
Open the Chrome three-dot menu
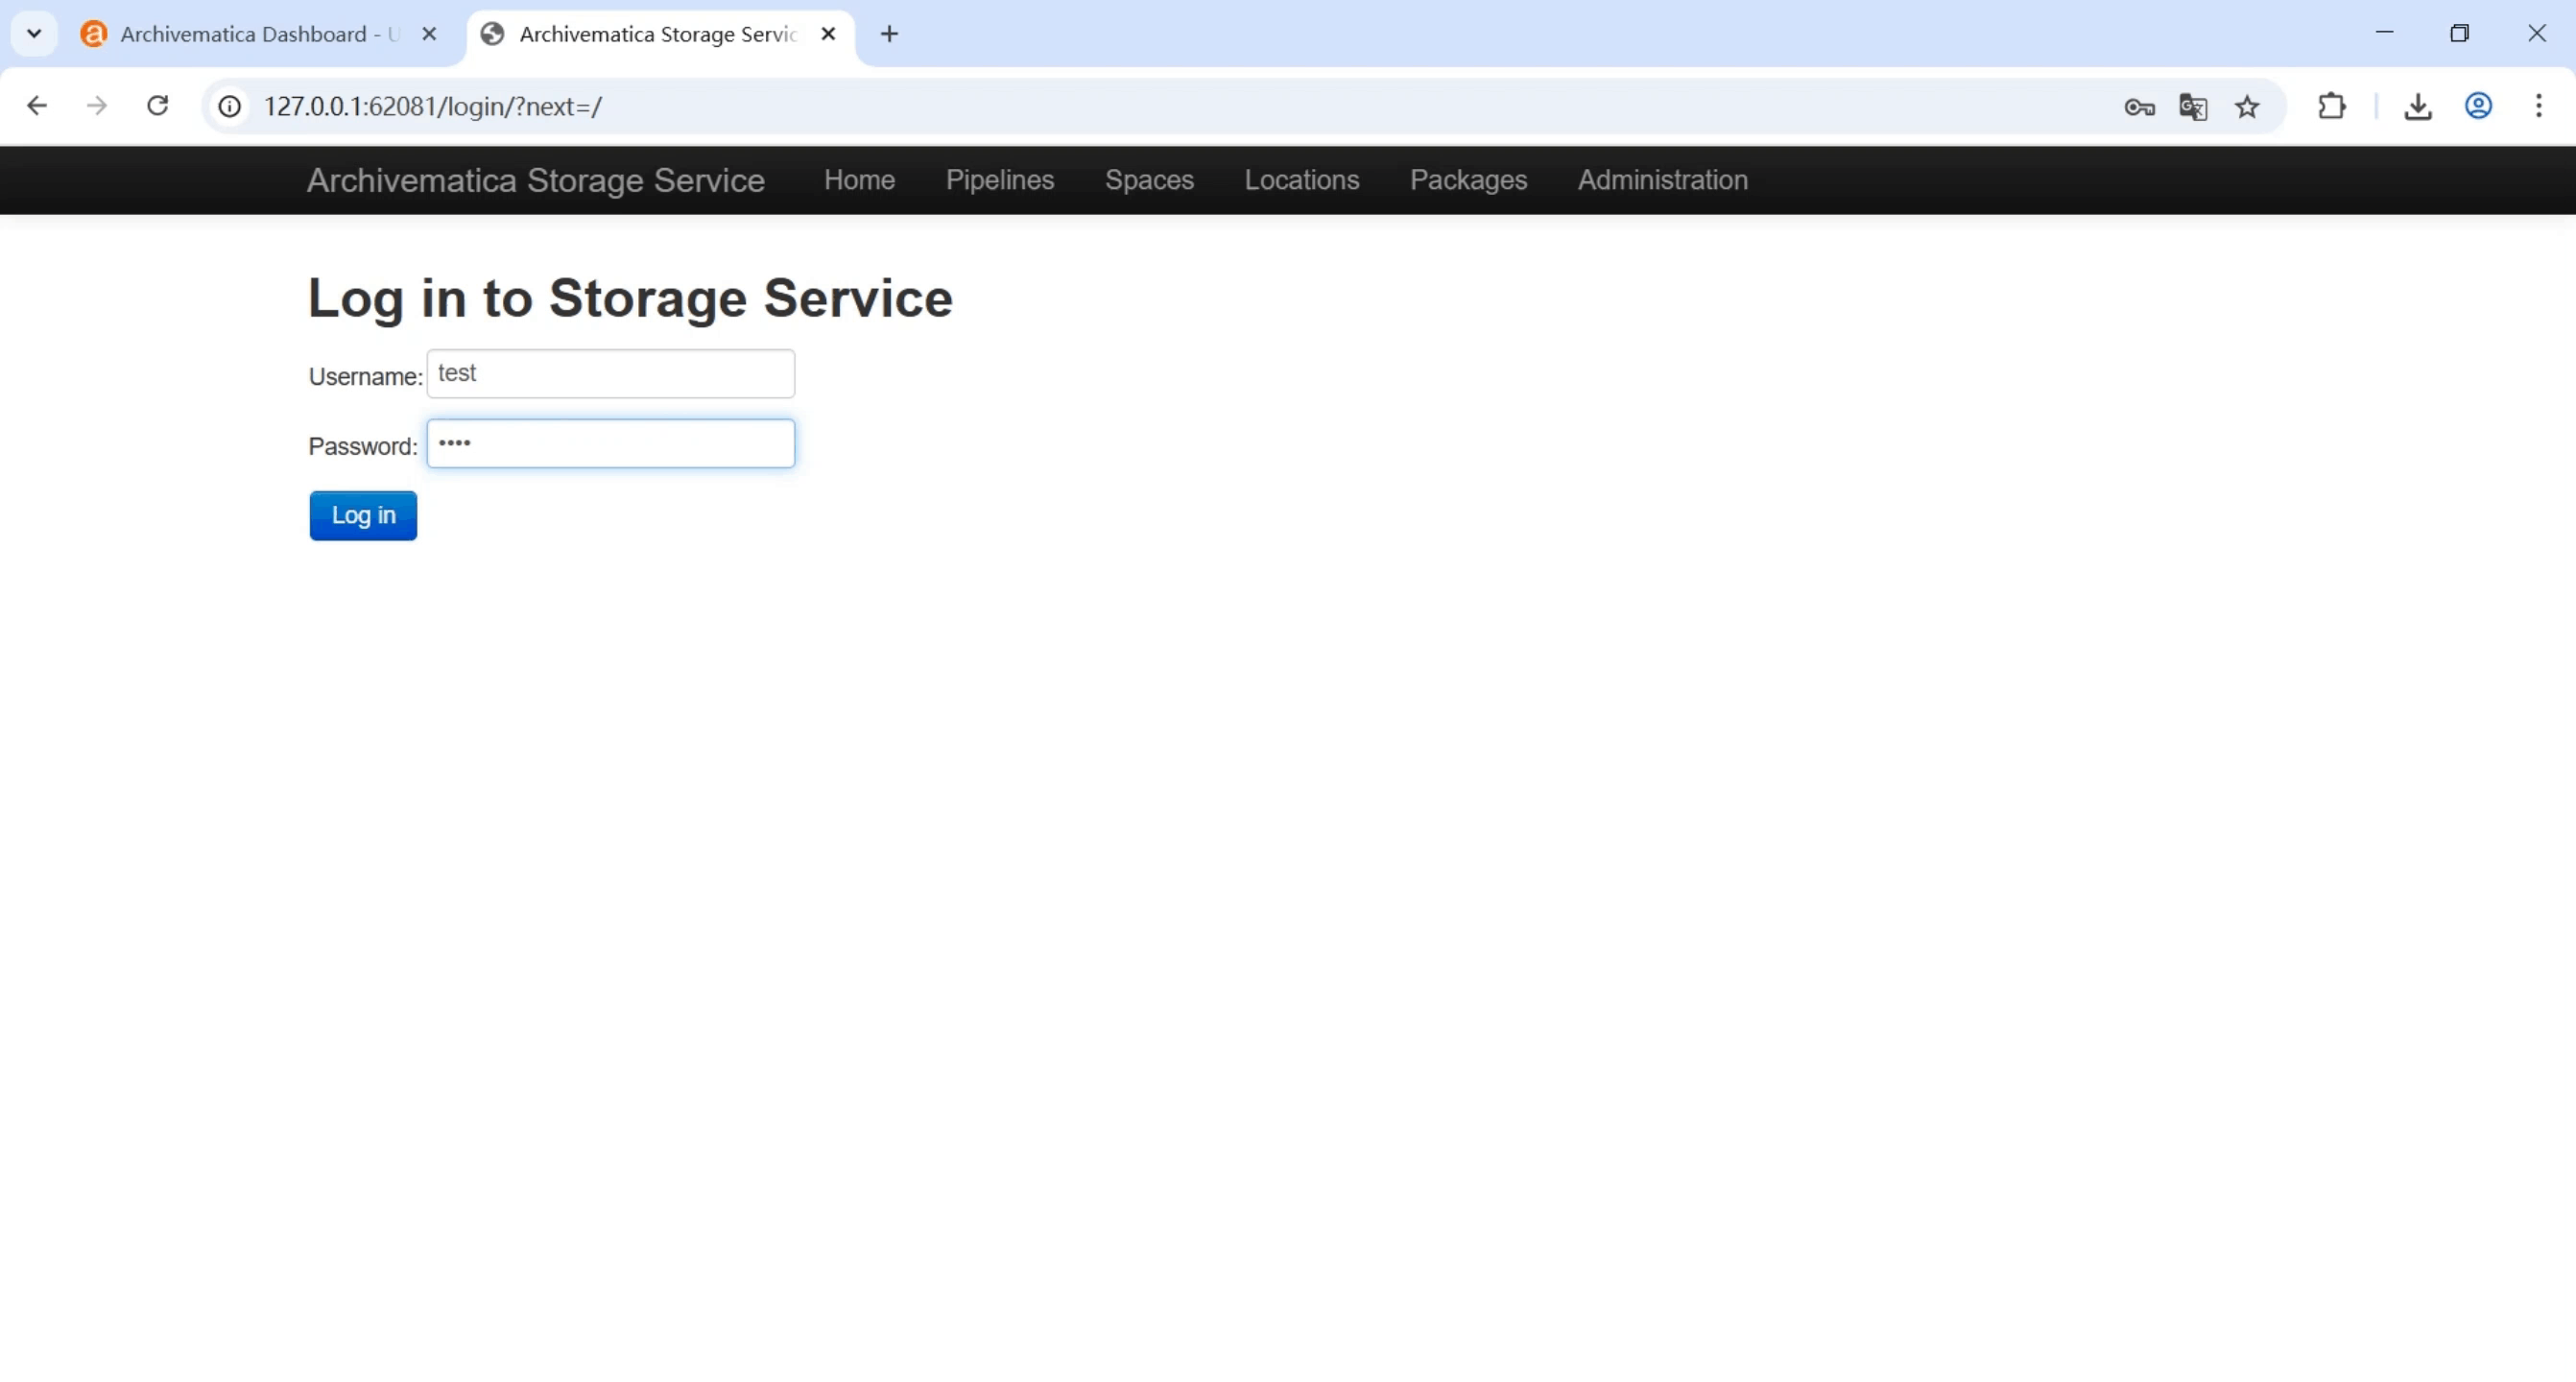(2538, 106)
